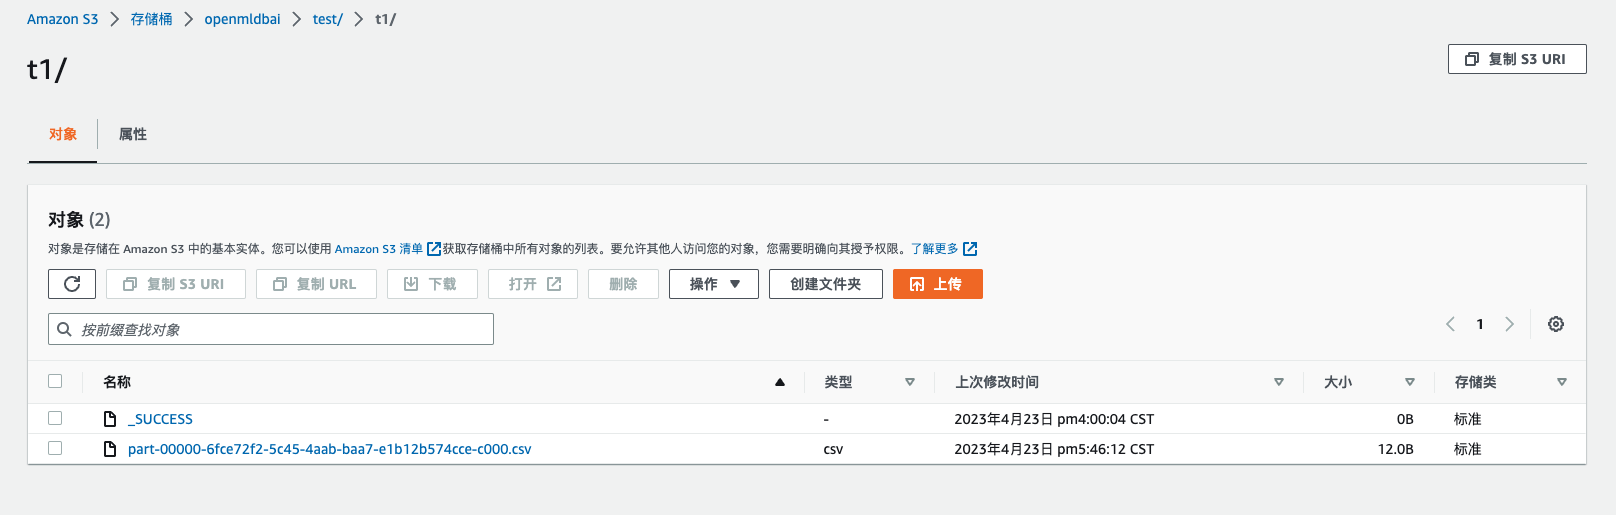Viewport: 1616px width, 515px height.
Task: Sort by 类型 column arrow
Action: (x=910, y=382)
